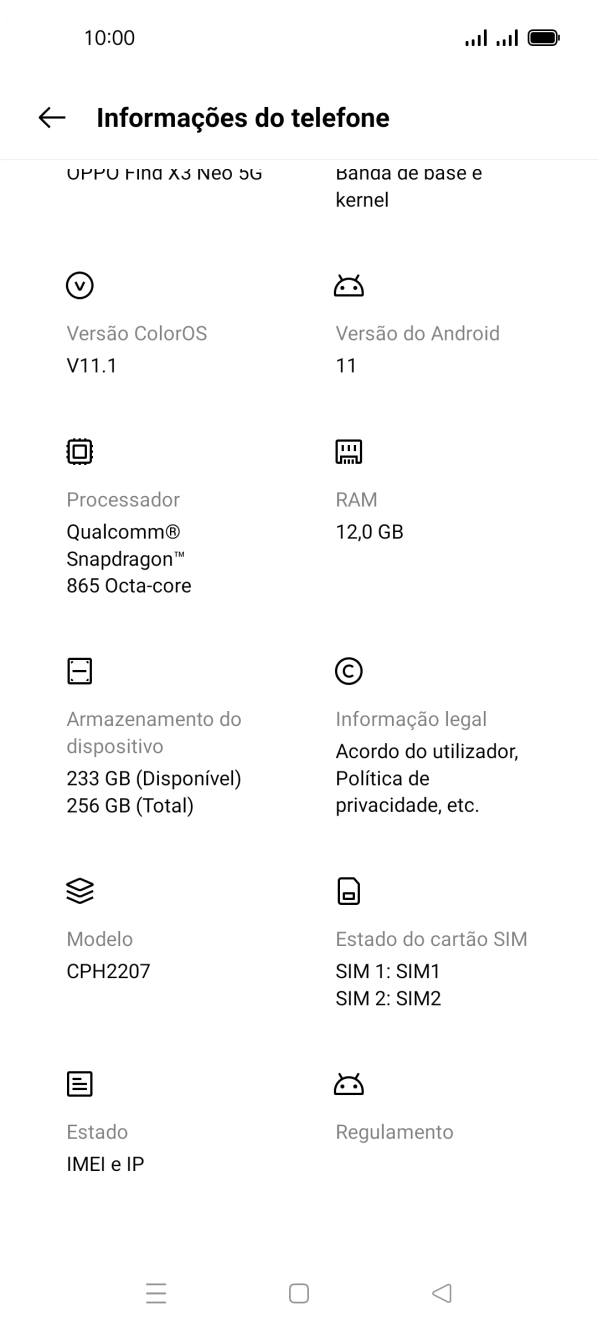Click the Processador chip icon
This screenshot has height=1330, width=598.
point(79,451)
